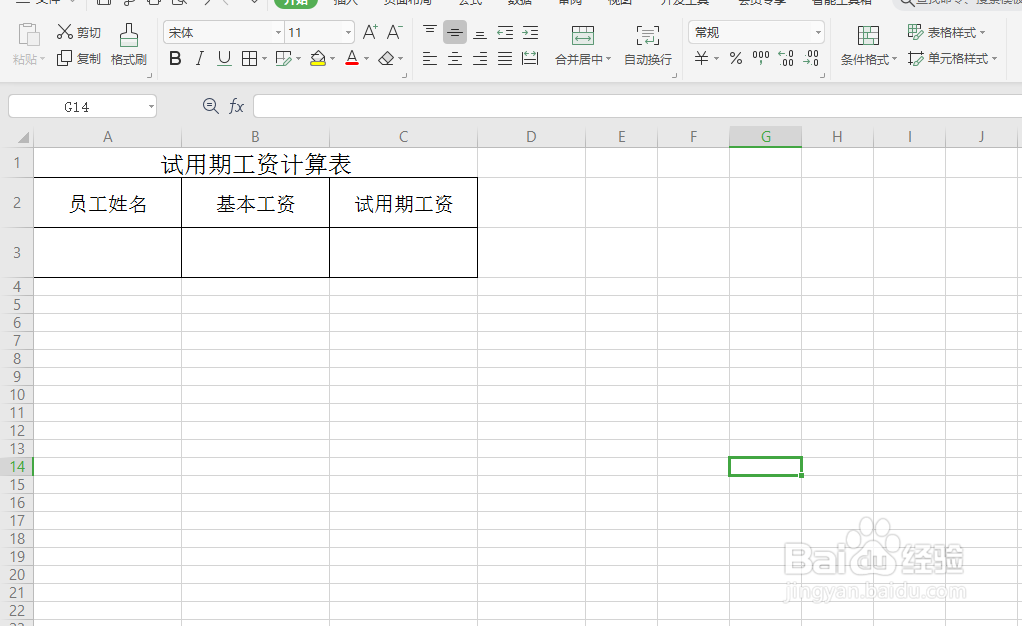Toggle underline formatting

(x=224, y=59)
